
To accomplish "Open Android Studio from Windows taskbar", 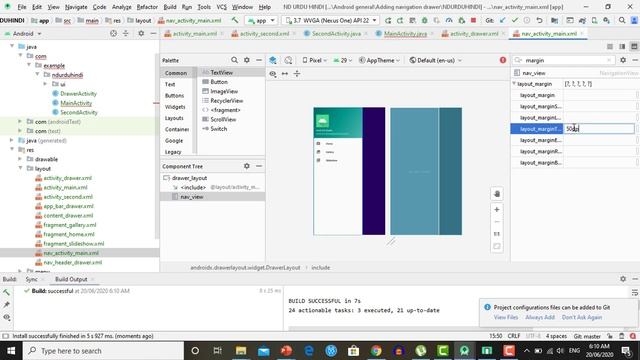I will [x=464, y=351].
